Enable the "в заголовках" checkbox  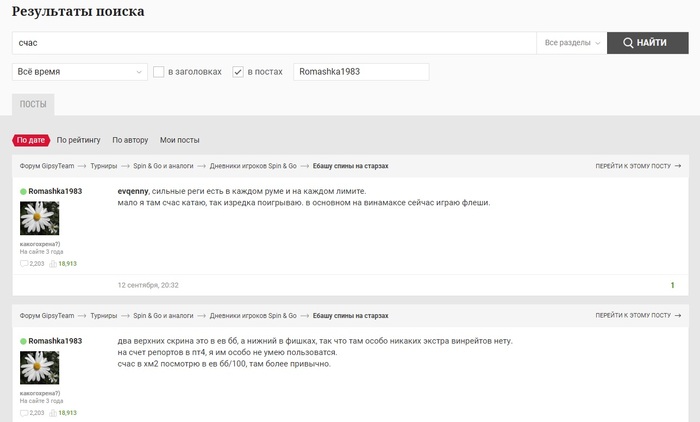point(158,72)
